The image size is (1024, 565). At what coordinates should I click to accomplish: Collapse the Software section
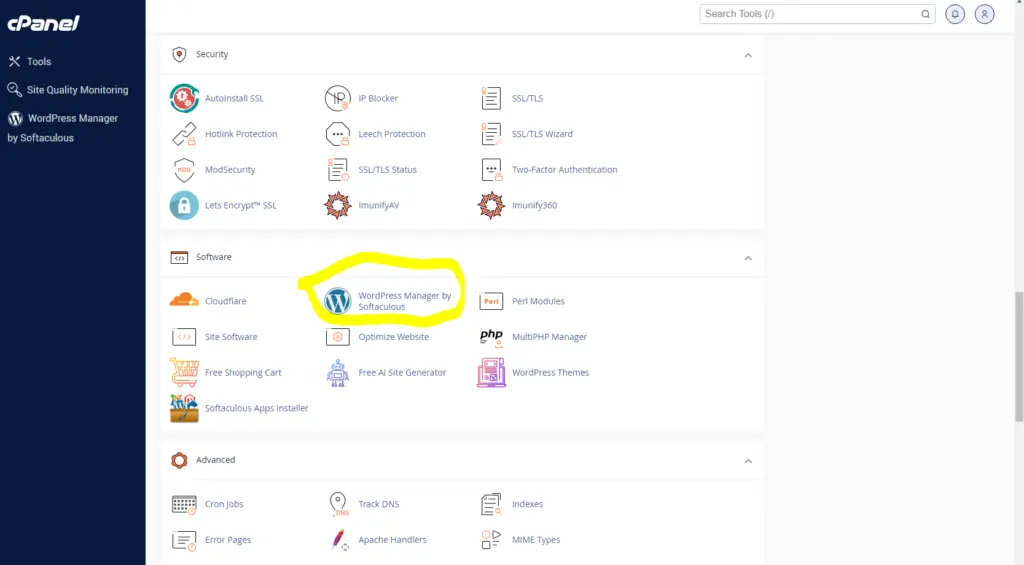click(748, 258)
